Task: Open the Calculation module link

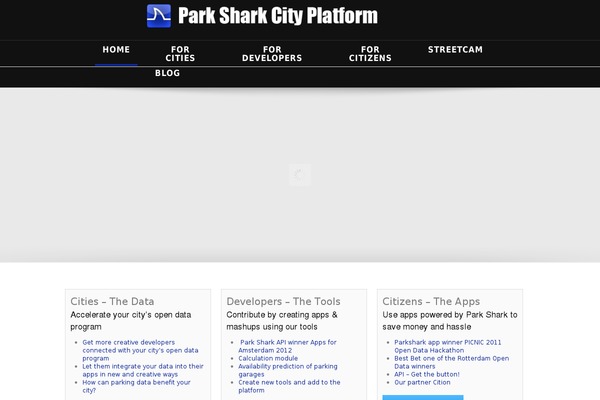Action: click(x=268, y=358)
